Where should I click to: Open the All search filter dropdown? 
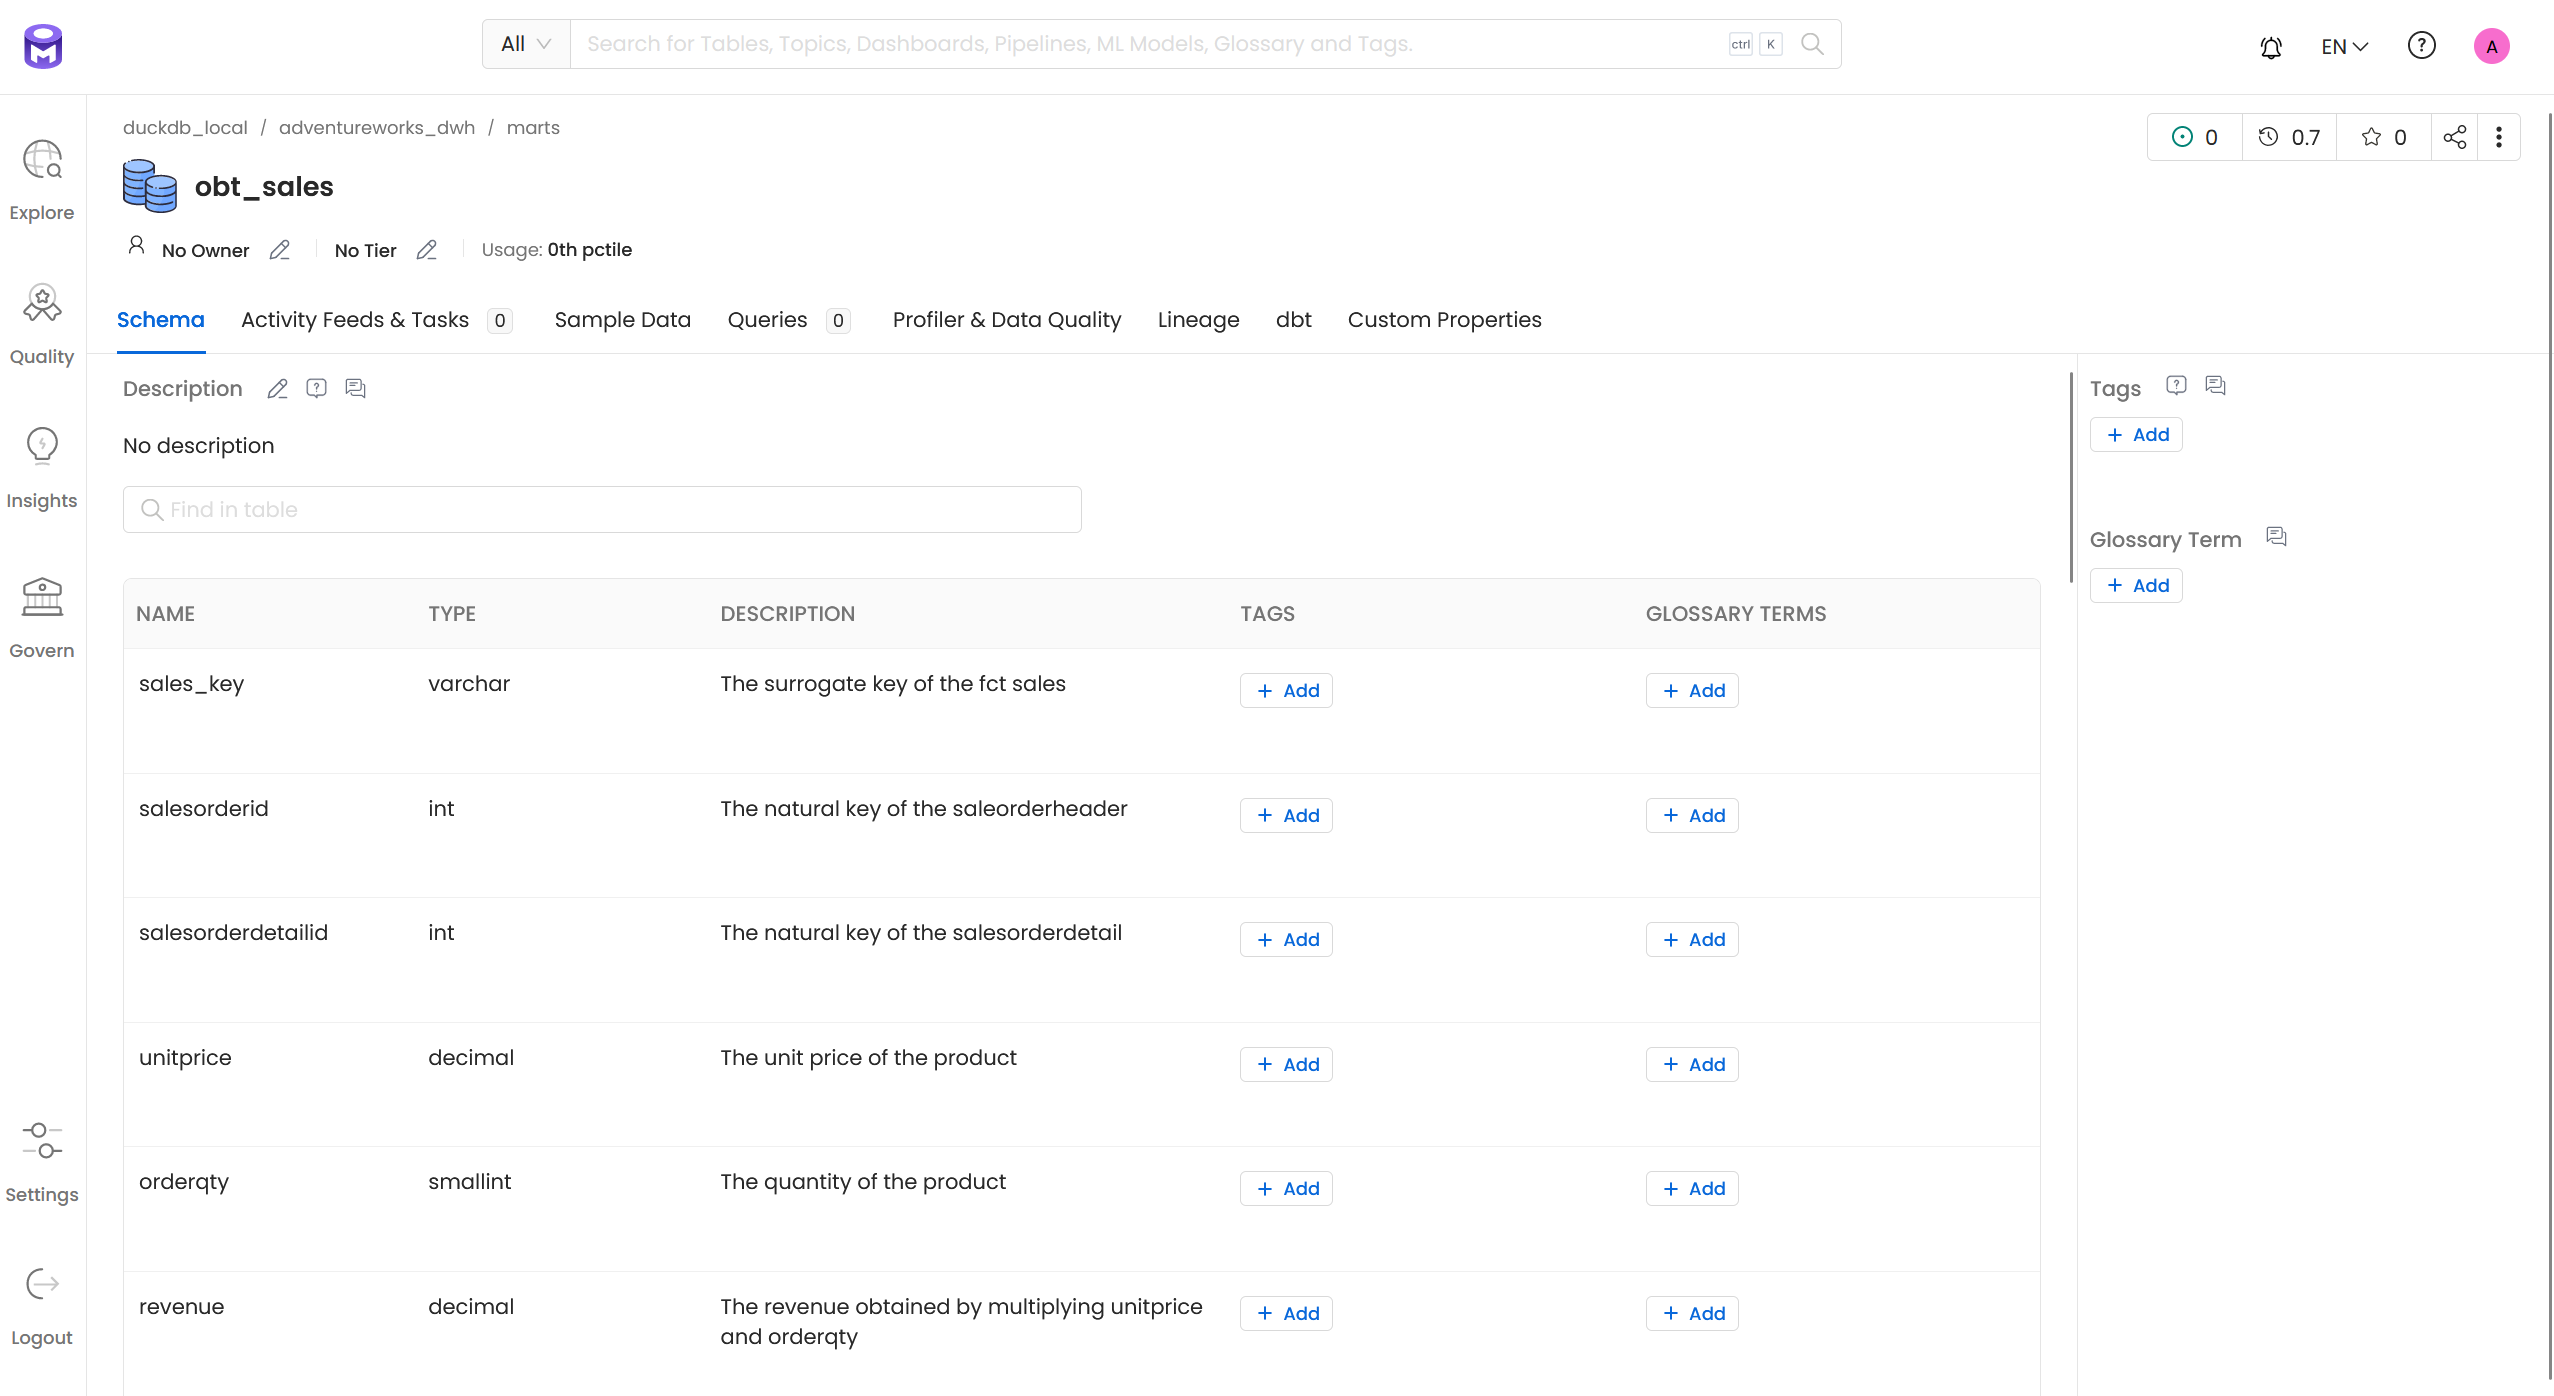coord(526,44)
